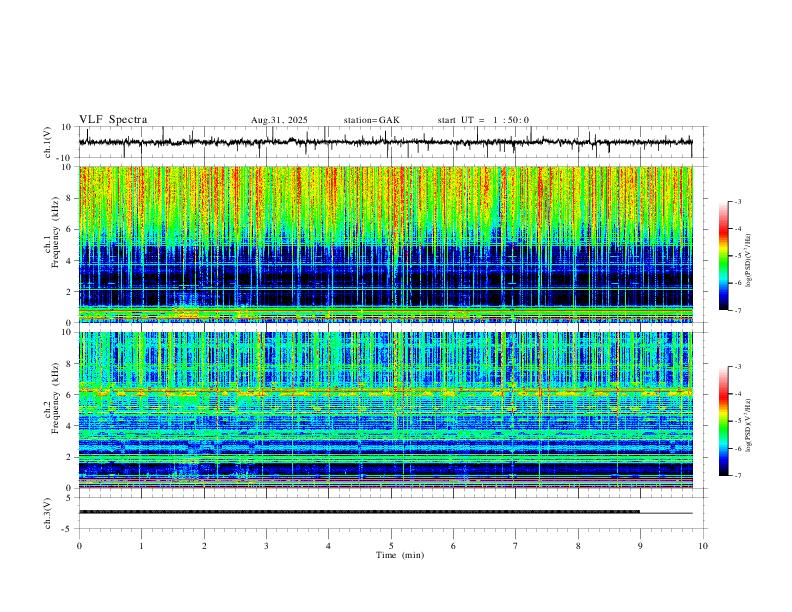Click the 'ch.3(V)' axis label
The width and height of the screenshot is (792, 612).
tap(48, 513)
